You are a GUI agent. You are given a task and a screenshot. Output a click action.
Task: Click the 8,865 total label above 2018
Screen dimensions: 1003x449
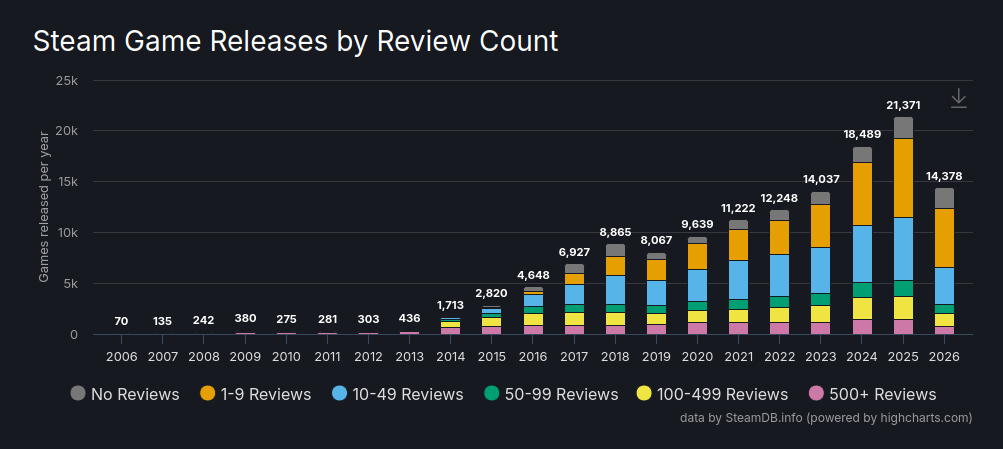(x=615, y=232)
